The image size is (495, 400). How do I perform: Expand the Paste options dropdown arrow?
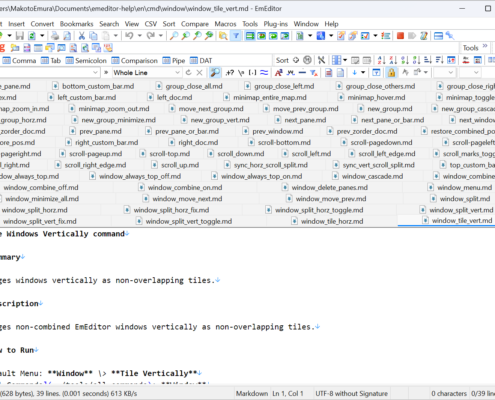point(116,36)
